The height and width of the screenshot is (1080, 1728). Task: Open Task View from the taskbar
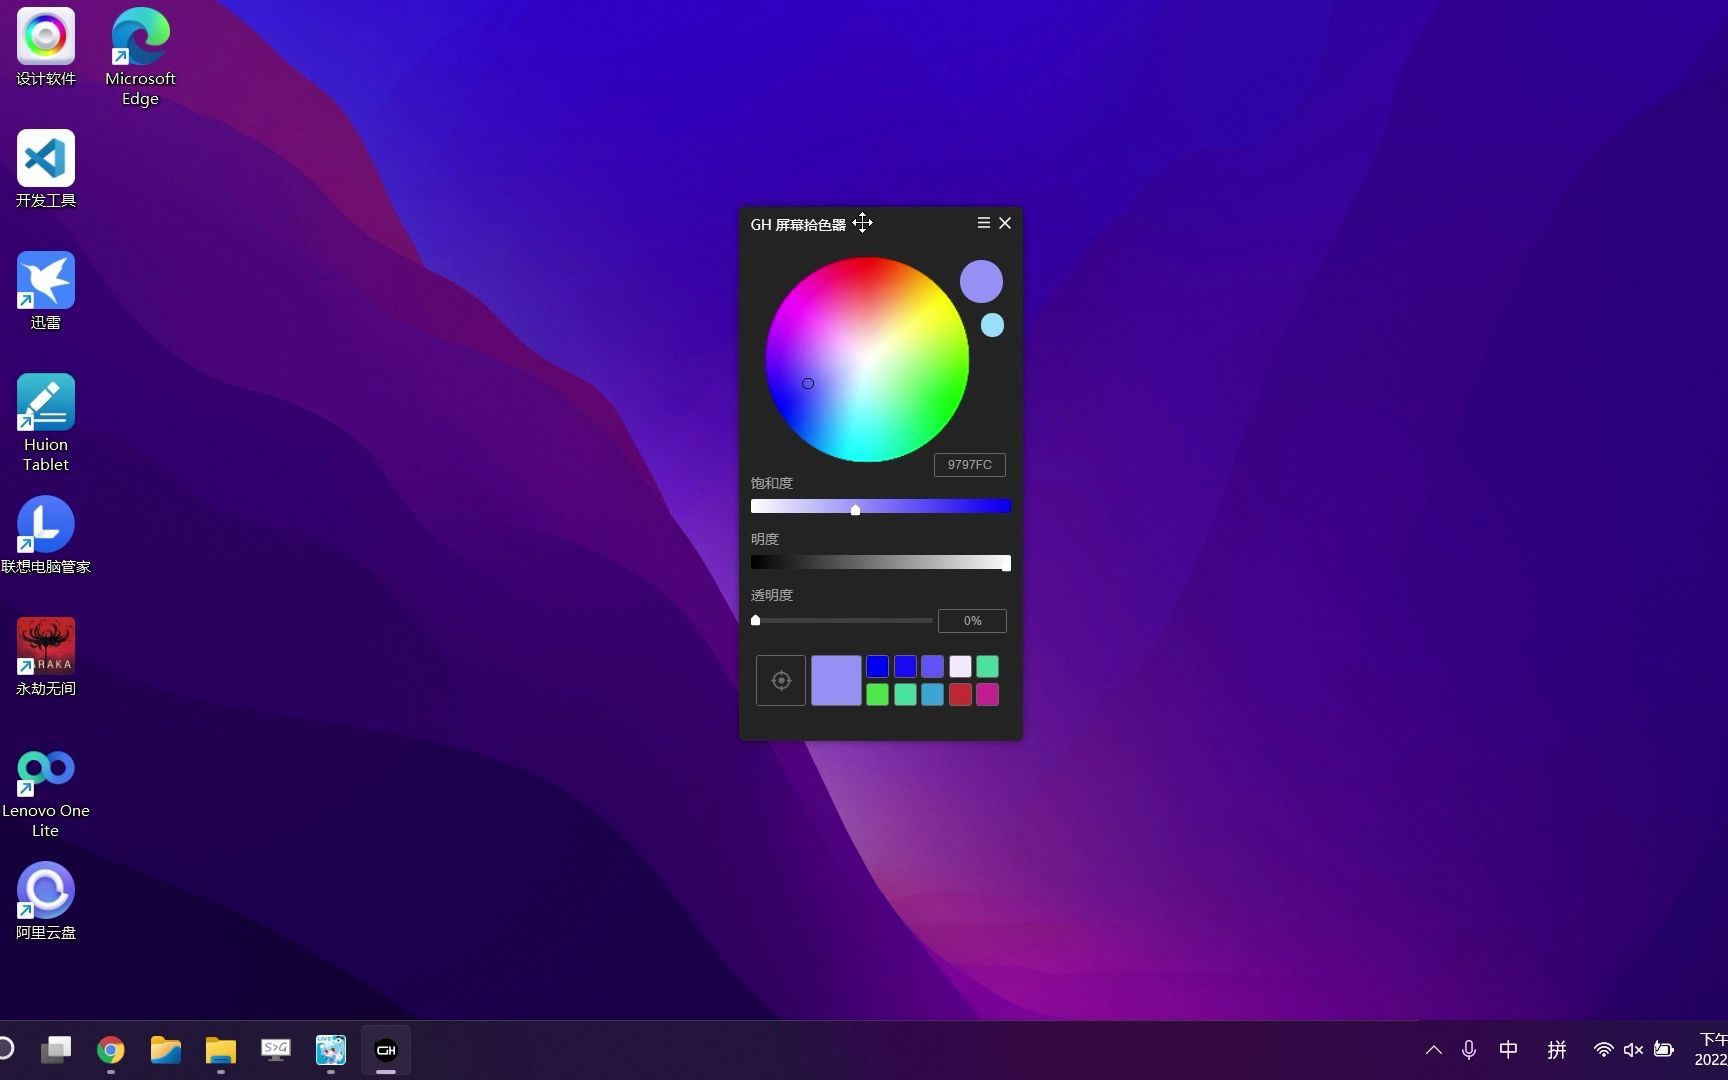point(56,1050)
